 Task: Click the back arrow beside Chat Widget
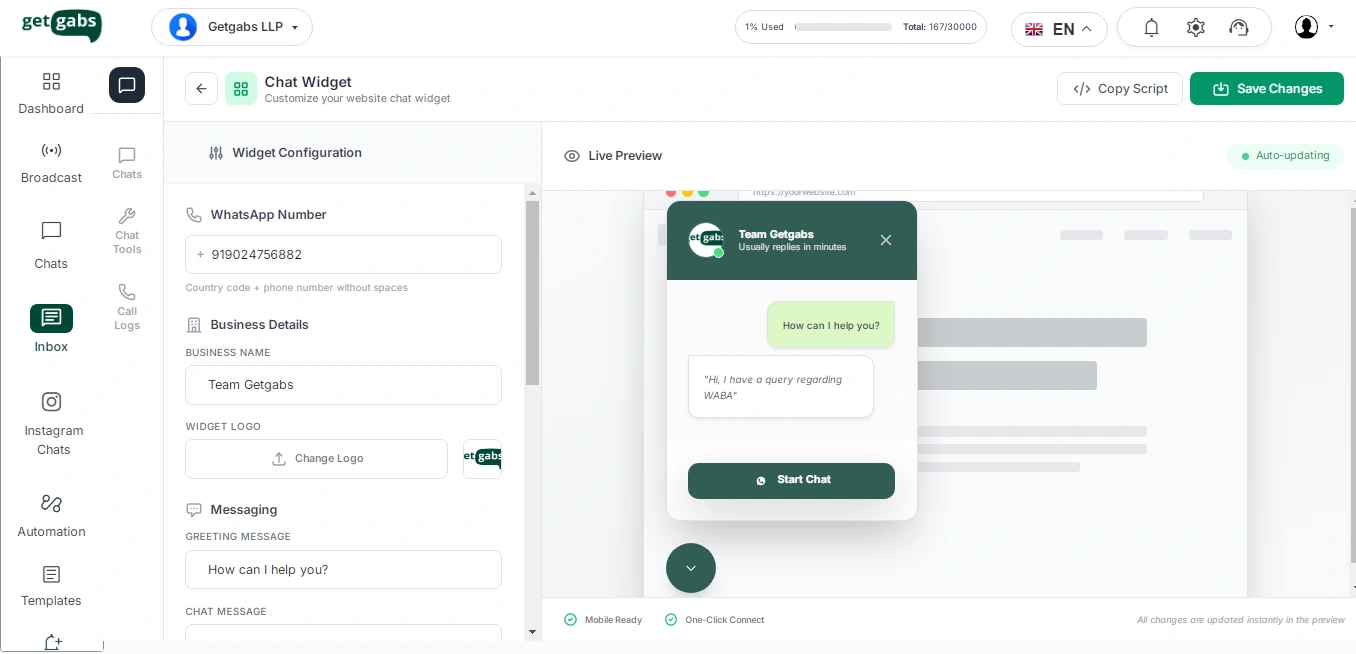201,88
